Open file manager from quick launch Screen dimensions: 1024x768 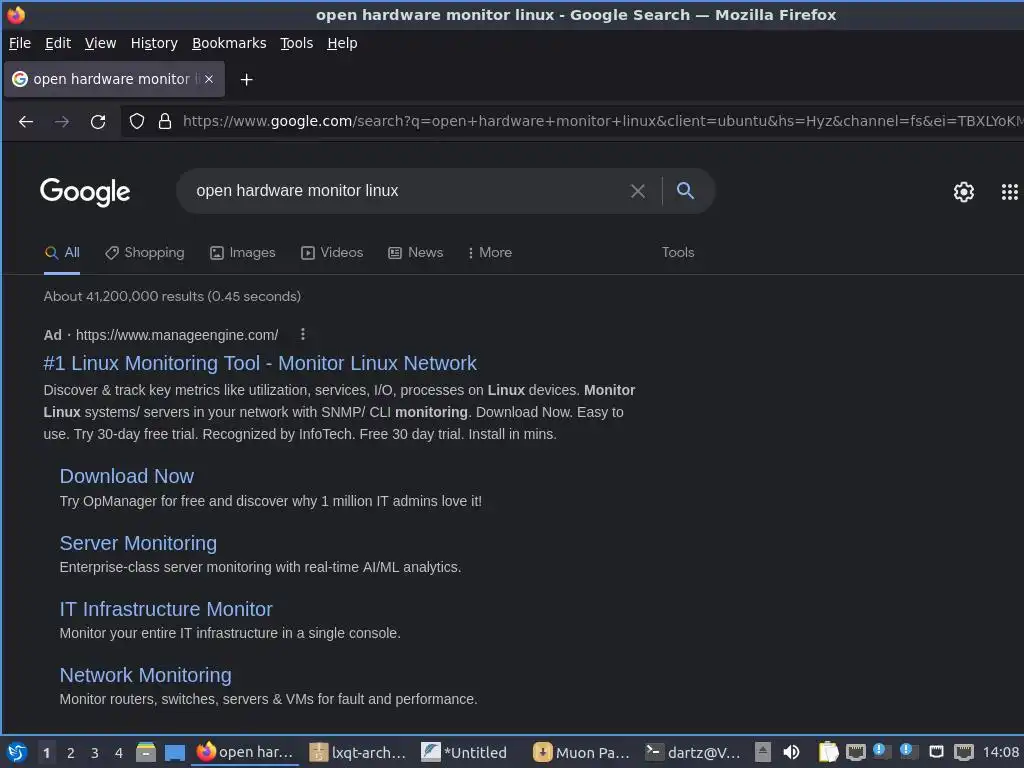[146, 752]
